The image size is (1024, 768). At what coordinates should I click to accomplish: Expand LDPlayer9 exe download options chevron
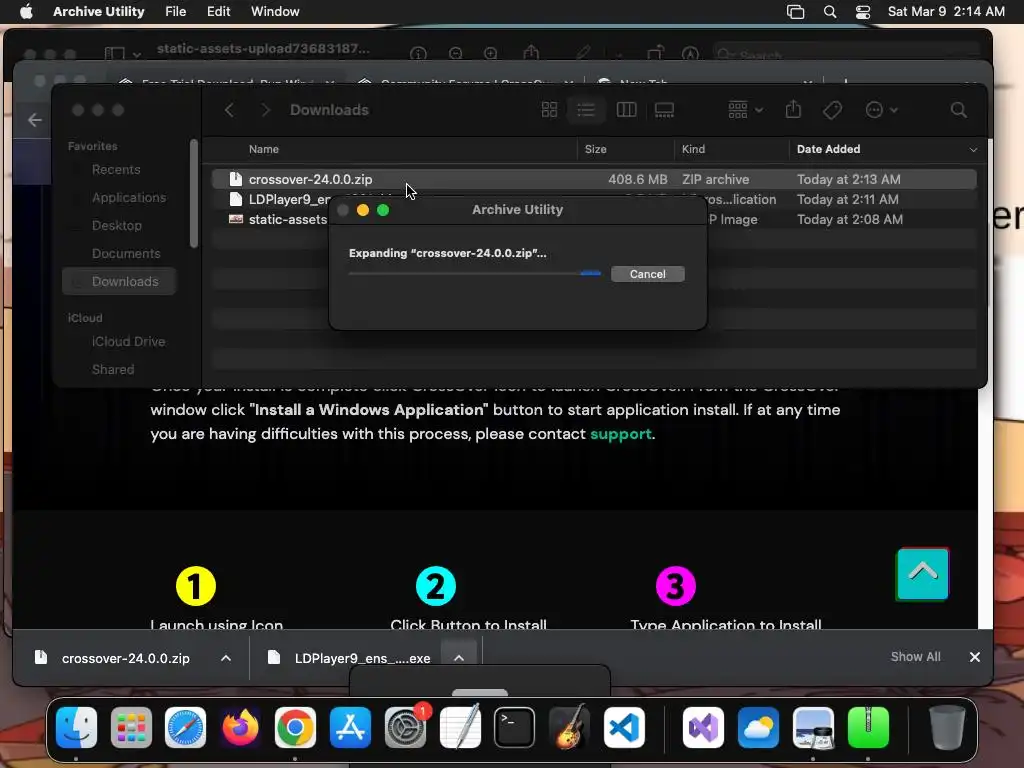point(459,658)
